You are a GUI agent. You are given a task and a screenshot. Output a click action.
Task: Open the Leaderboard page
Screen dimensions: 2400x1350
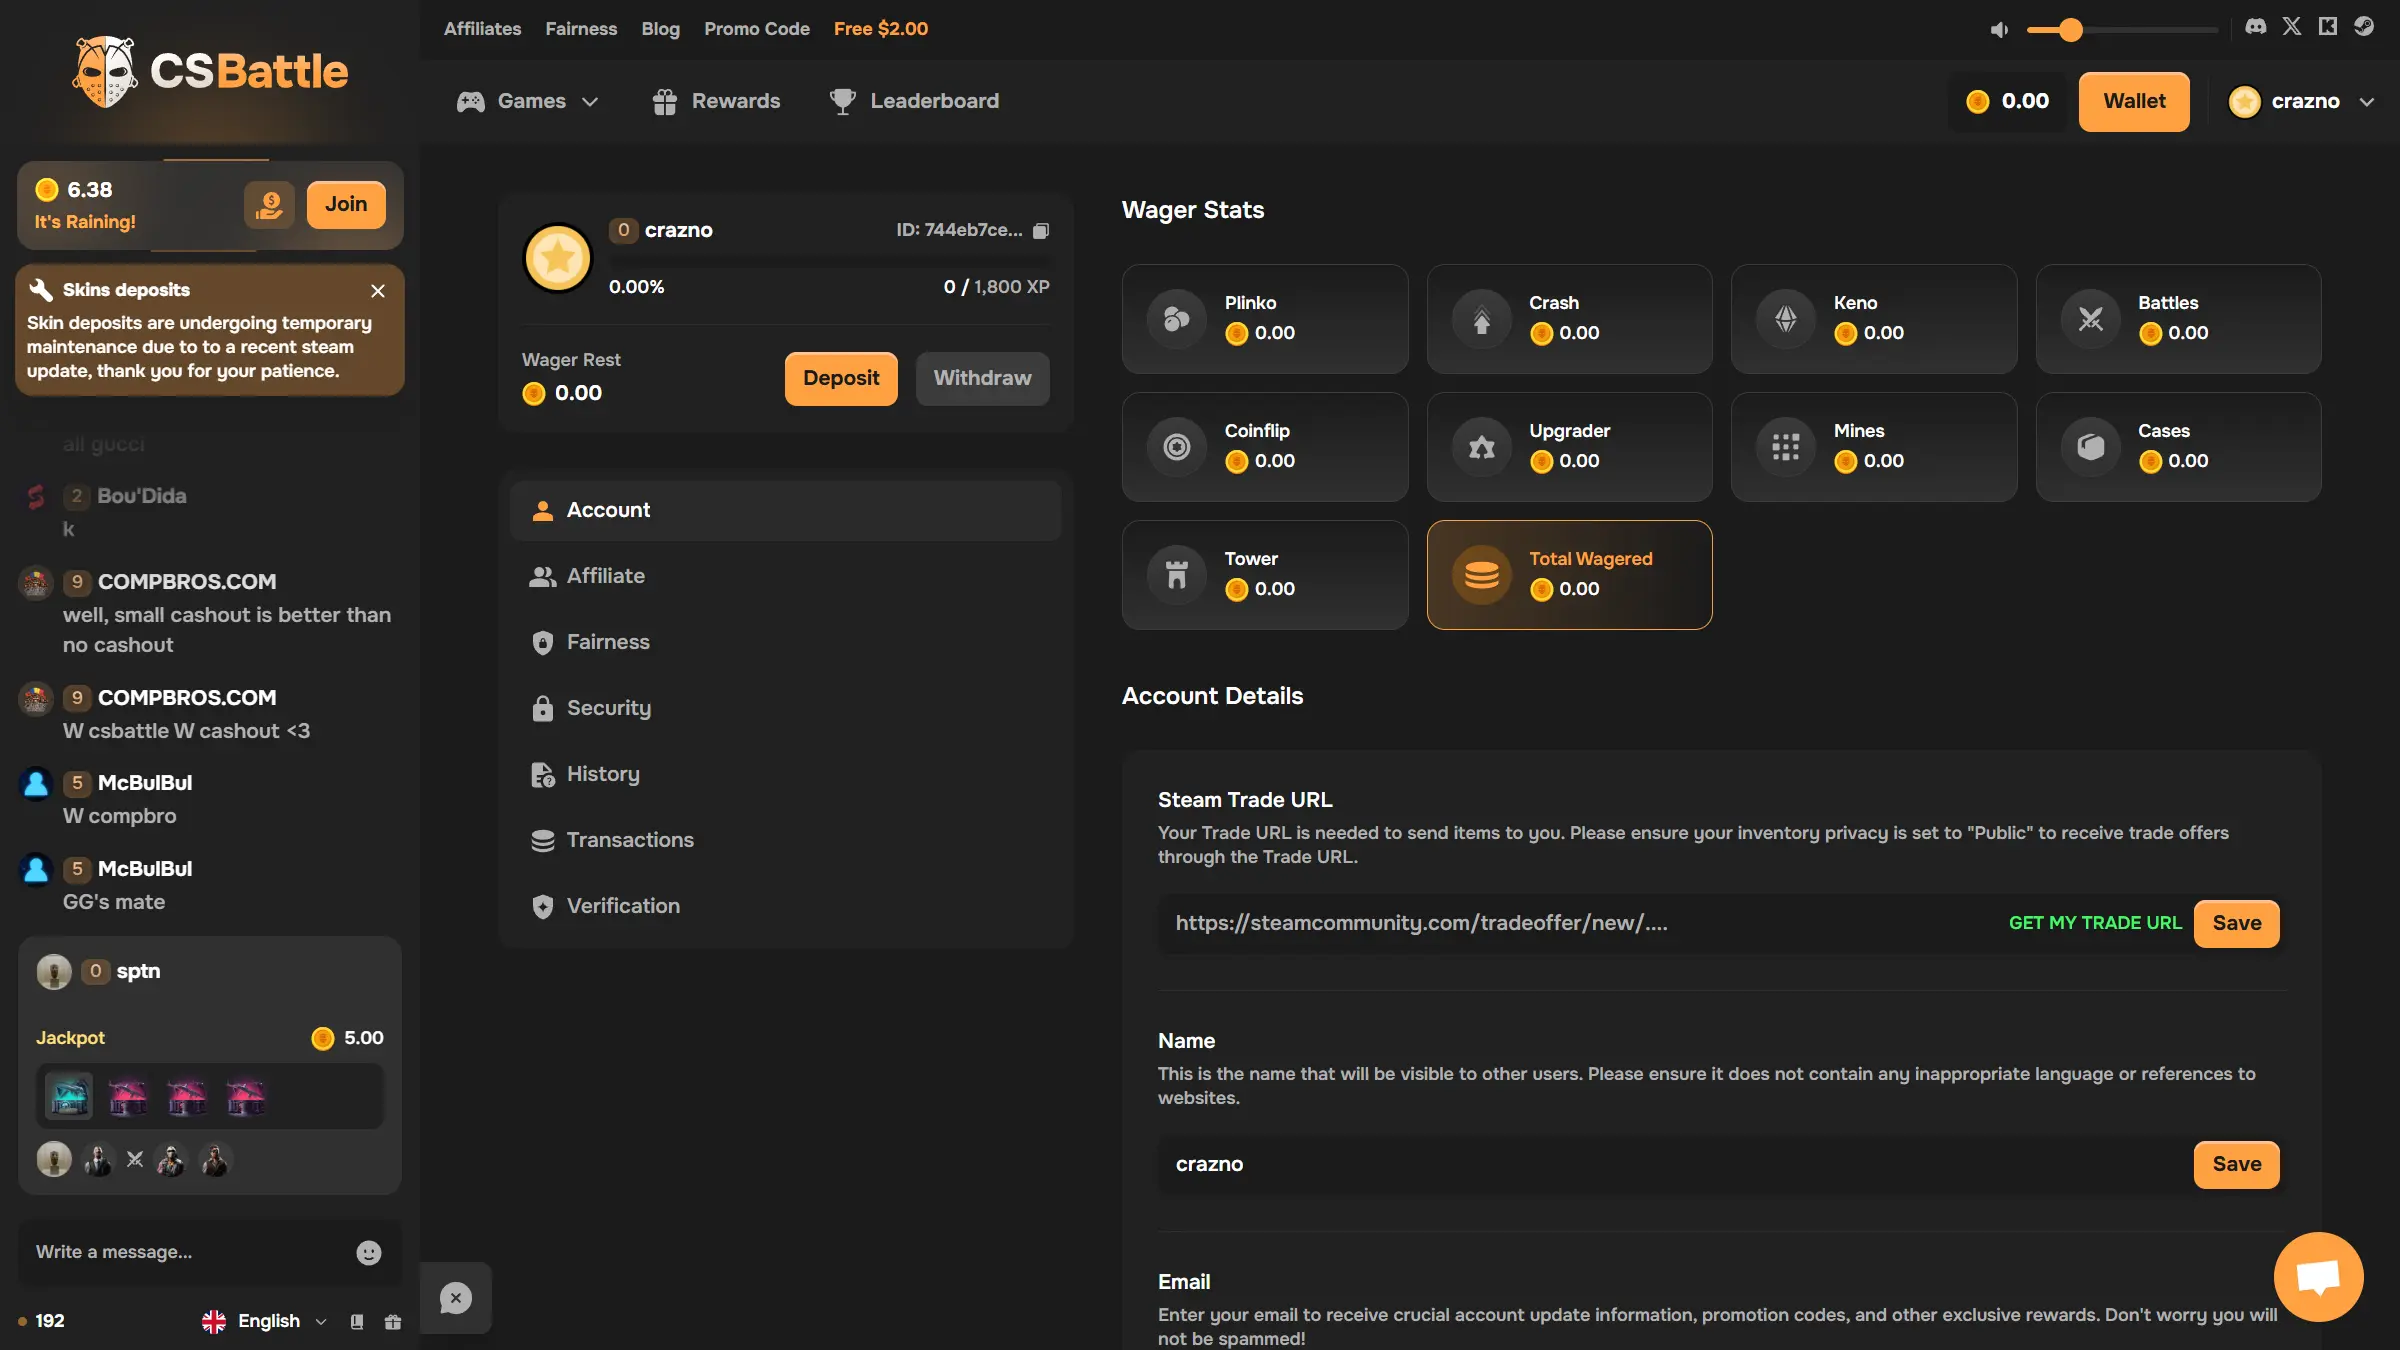tap(914, 101)
